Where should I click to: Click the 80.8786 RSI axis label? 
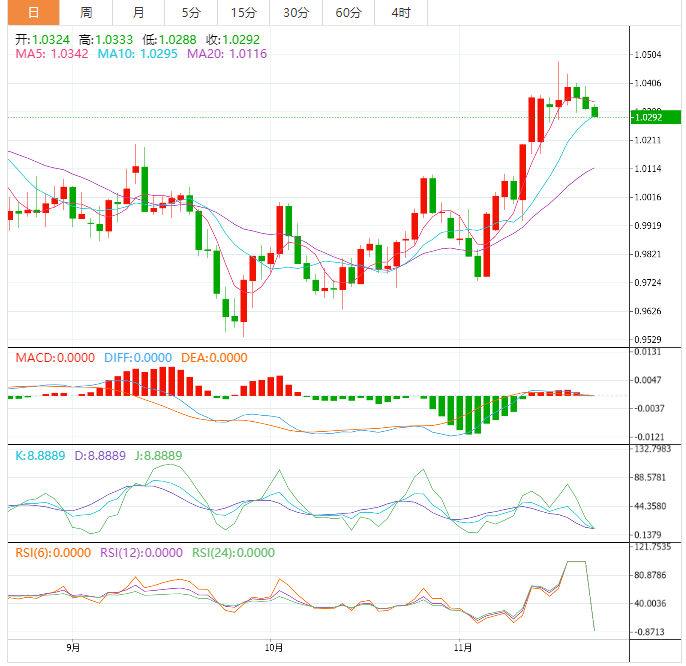pos(650,575)
